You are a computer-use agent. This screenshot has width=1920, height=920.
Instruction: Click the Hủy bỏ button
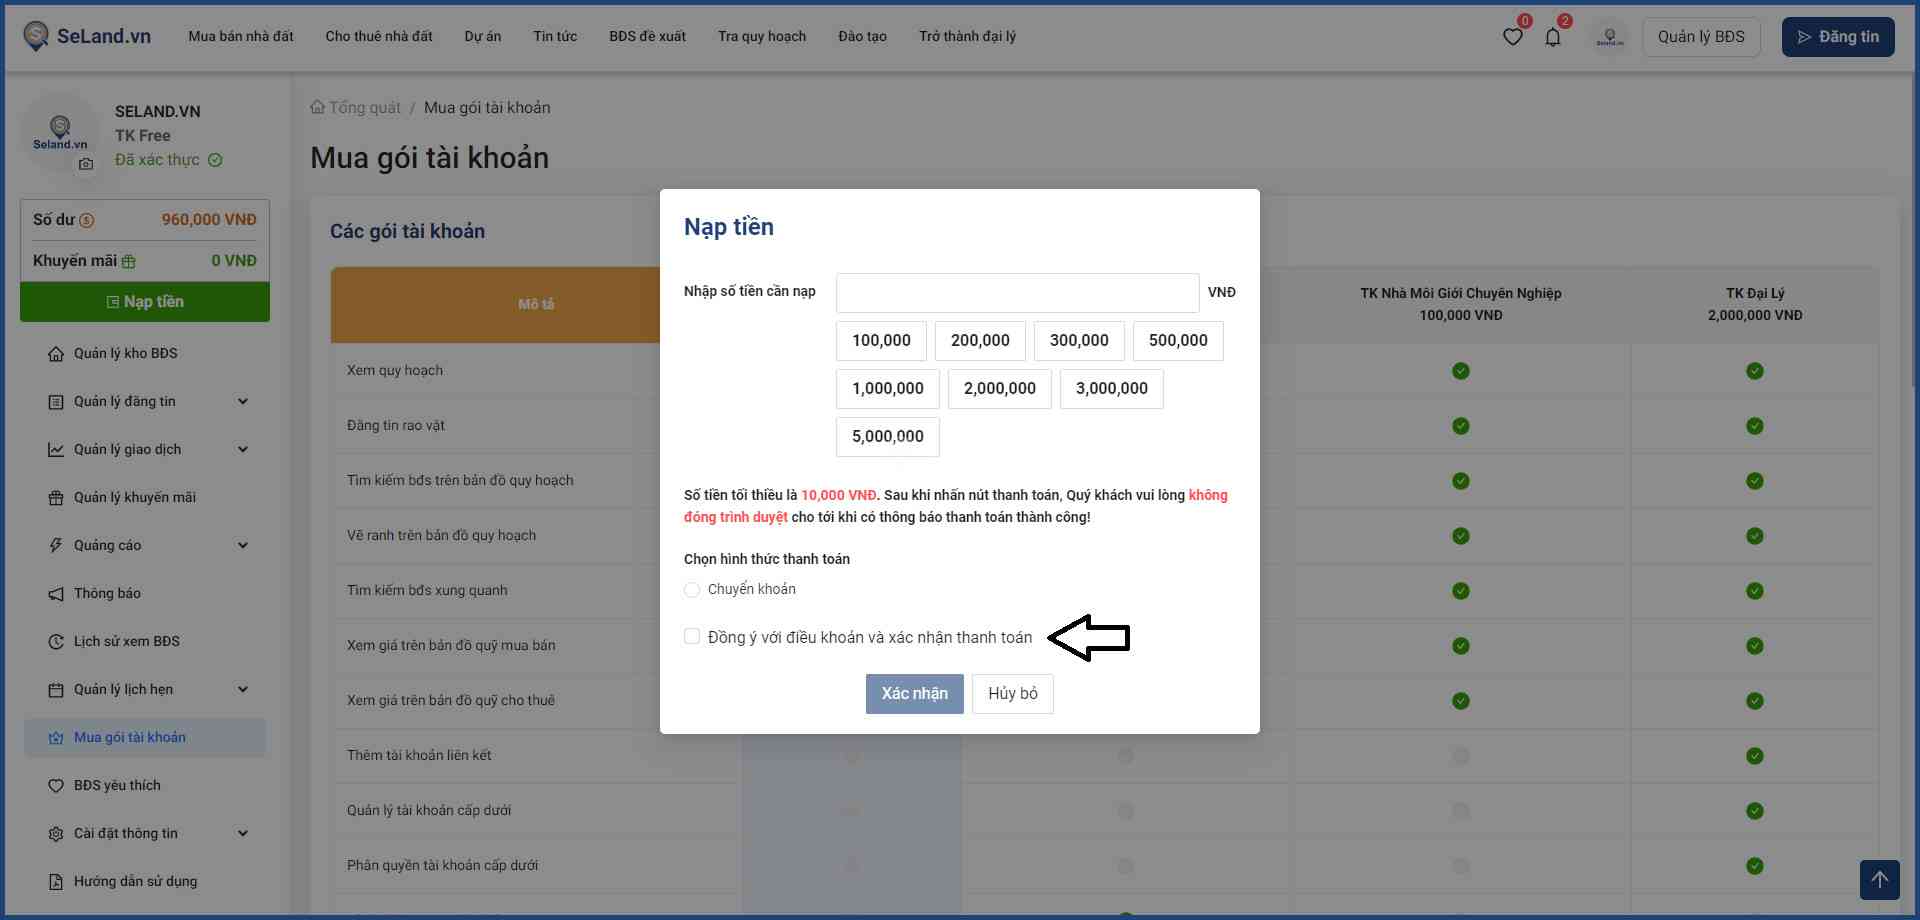point(1012,694)
